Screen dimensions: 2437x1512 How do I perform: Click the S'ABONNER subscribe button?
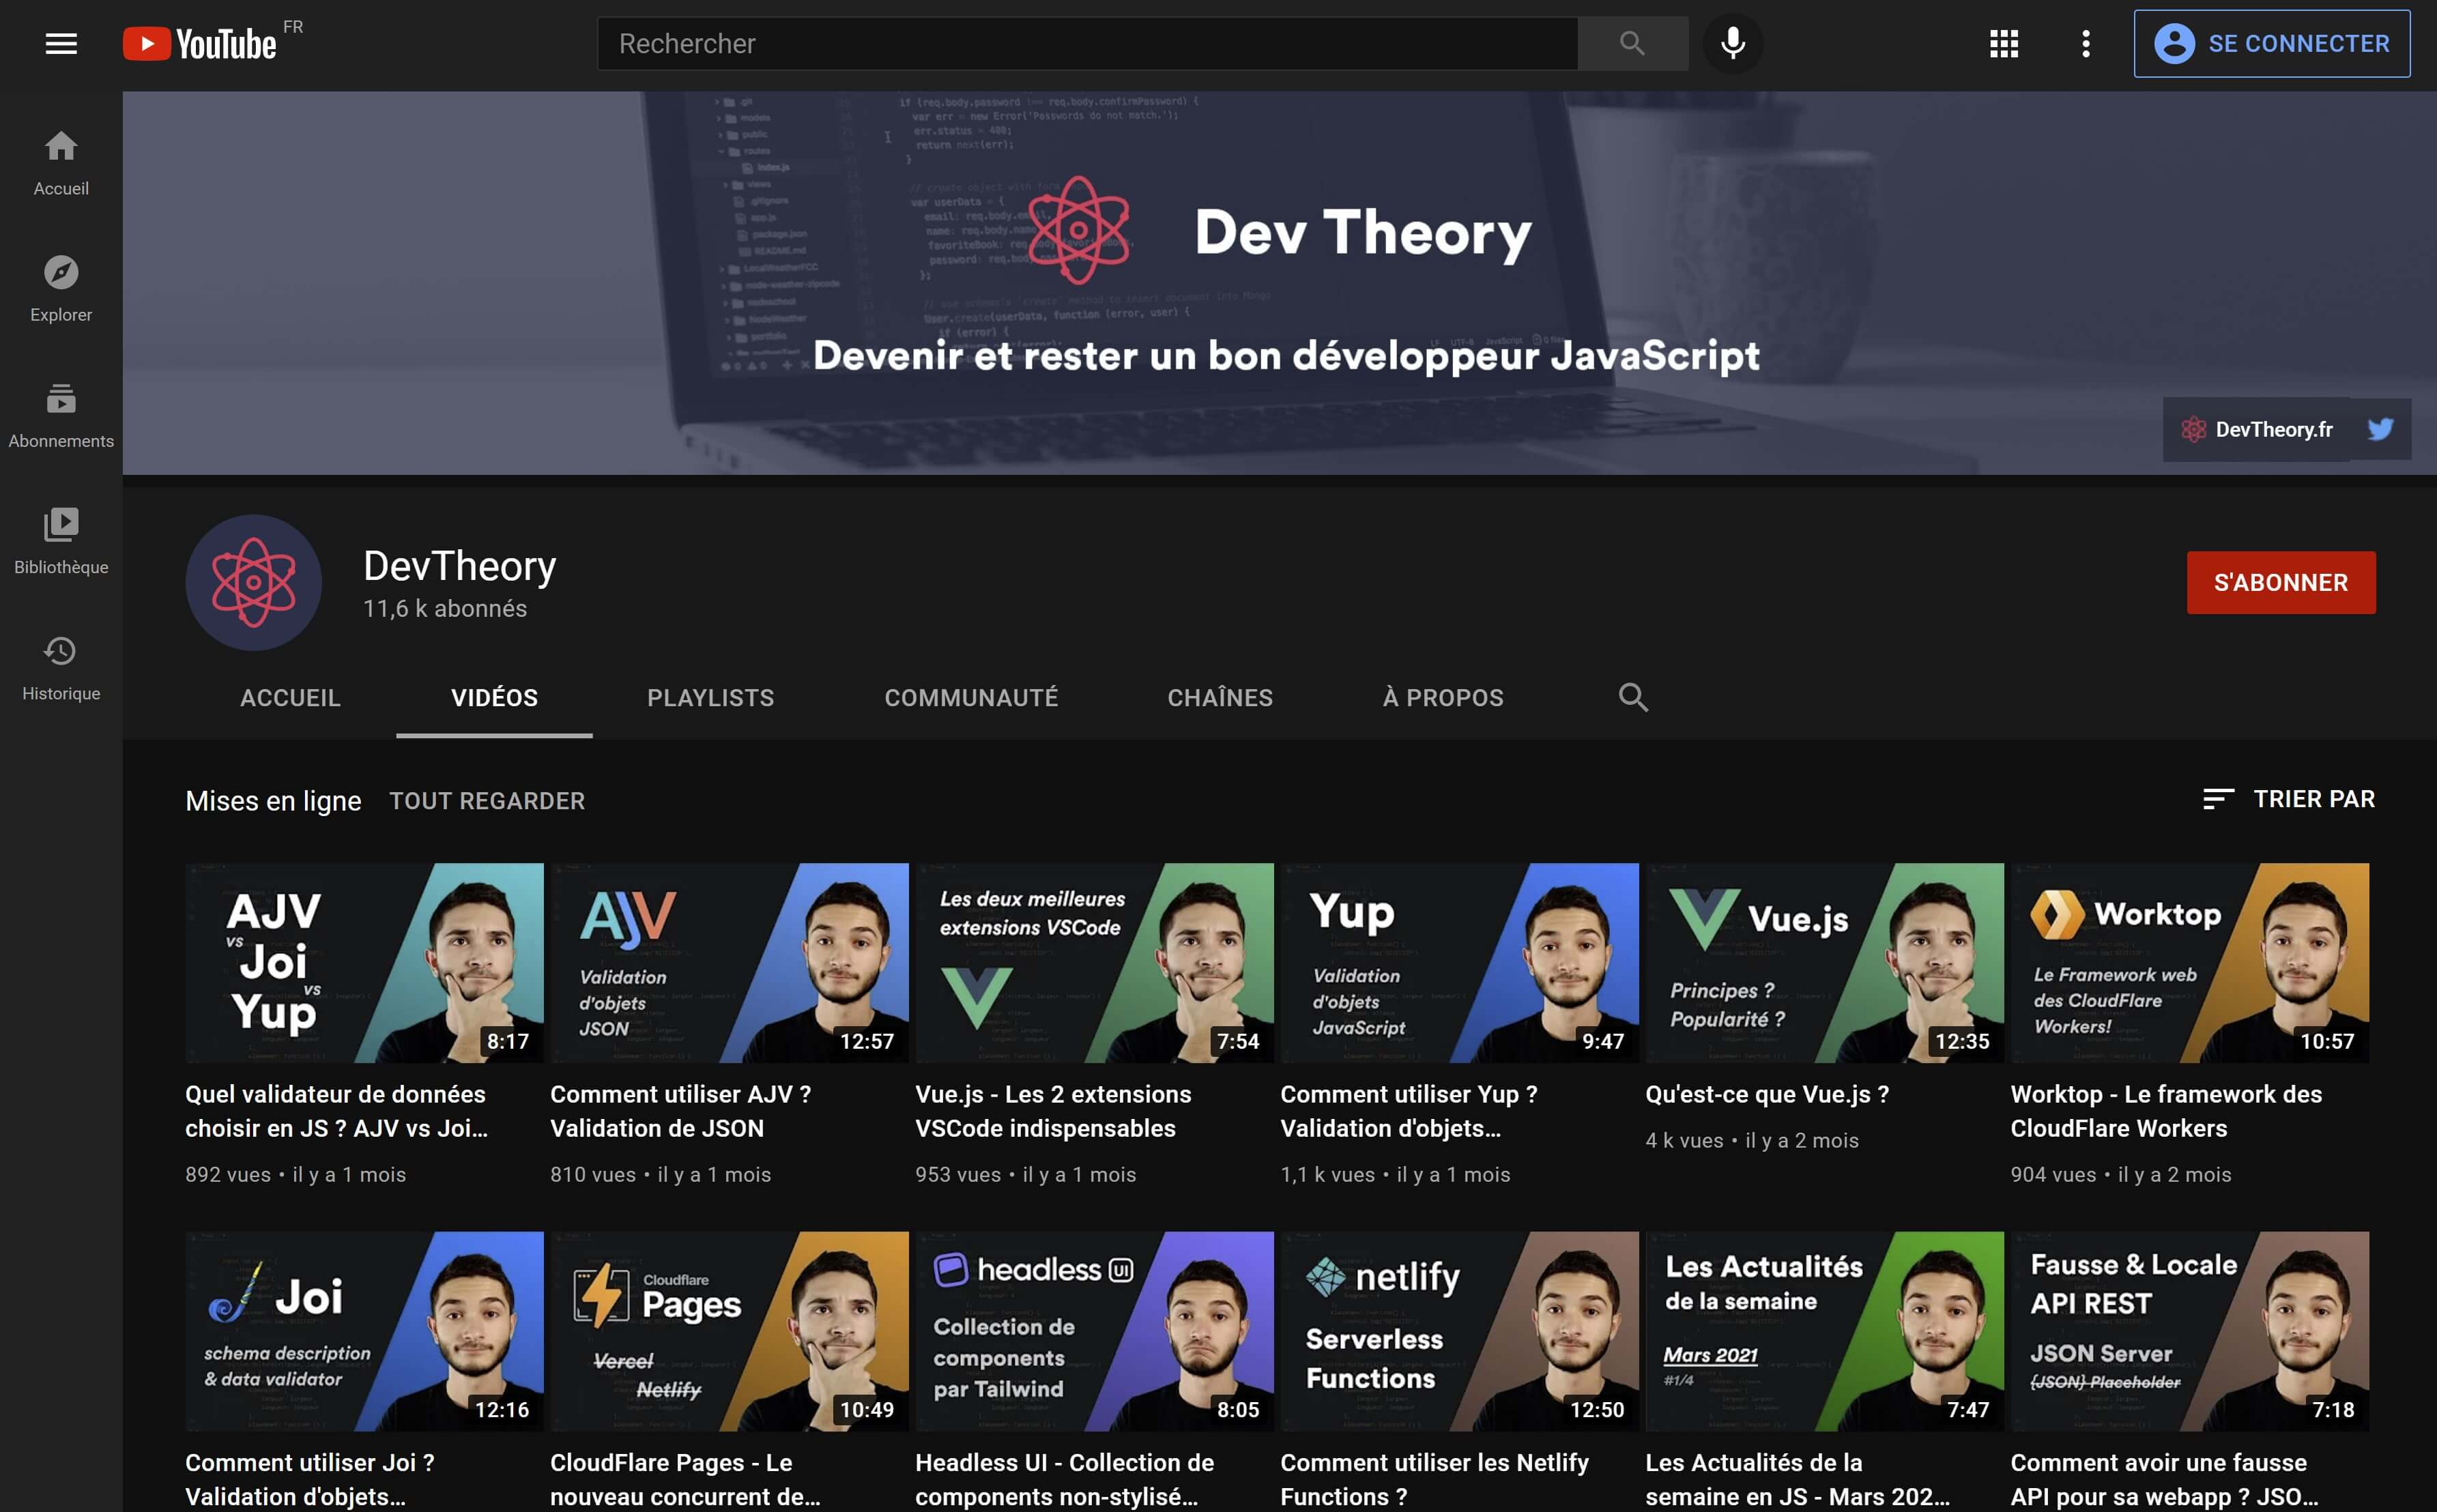[2281, 582]
